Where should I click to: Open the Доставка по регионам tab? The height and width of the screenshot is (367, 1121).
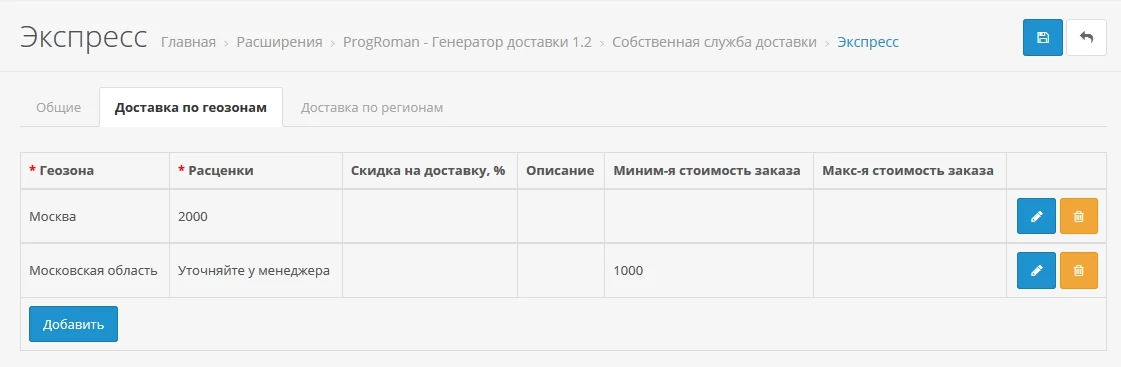(x=372, y=107)
